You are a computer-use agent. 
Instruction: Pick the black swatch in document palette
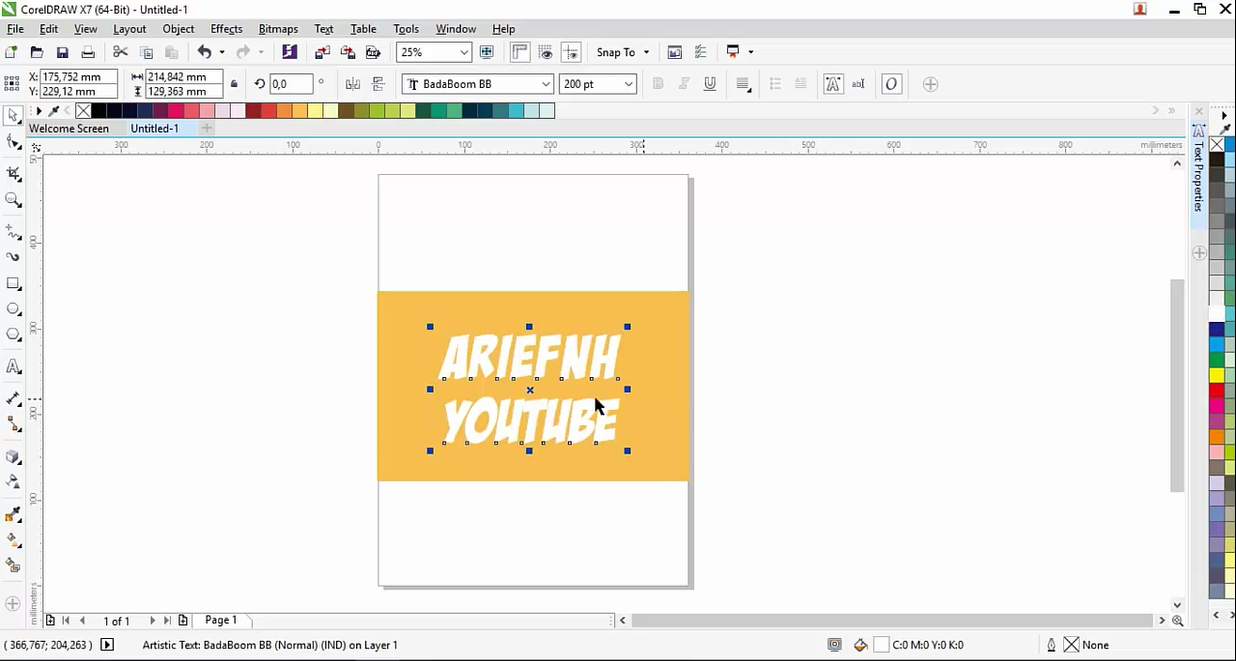pyautogui.click(x=99, y=111)
